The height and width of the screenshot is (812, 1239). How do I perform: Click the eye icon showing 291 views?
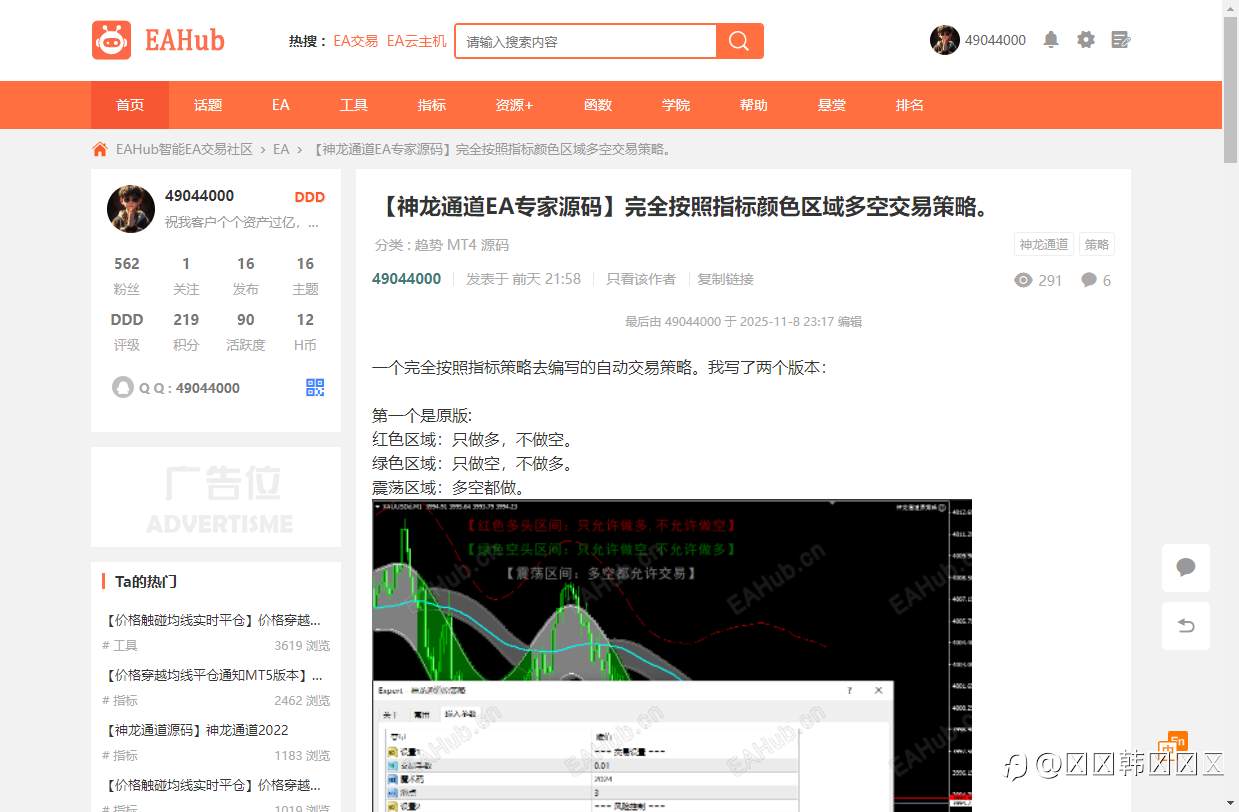coord(1022,280)
